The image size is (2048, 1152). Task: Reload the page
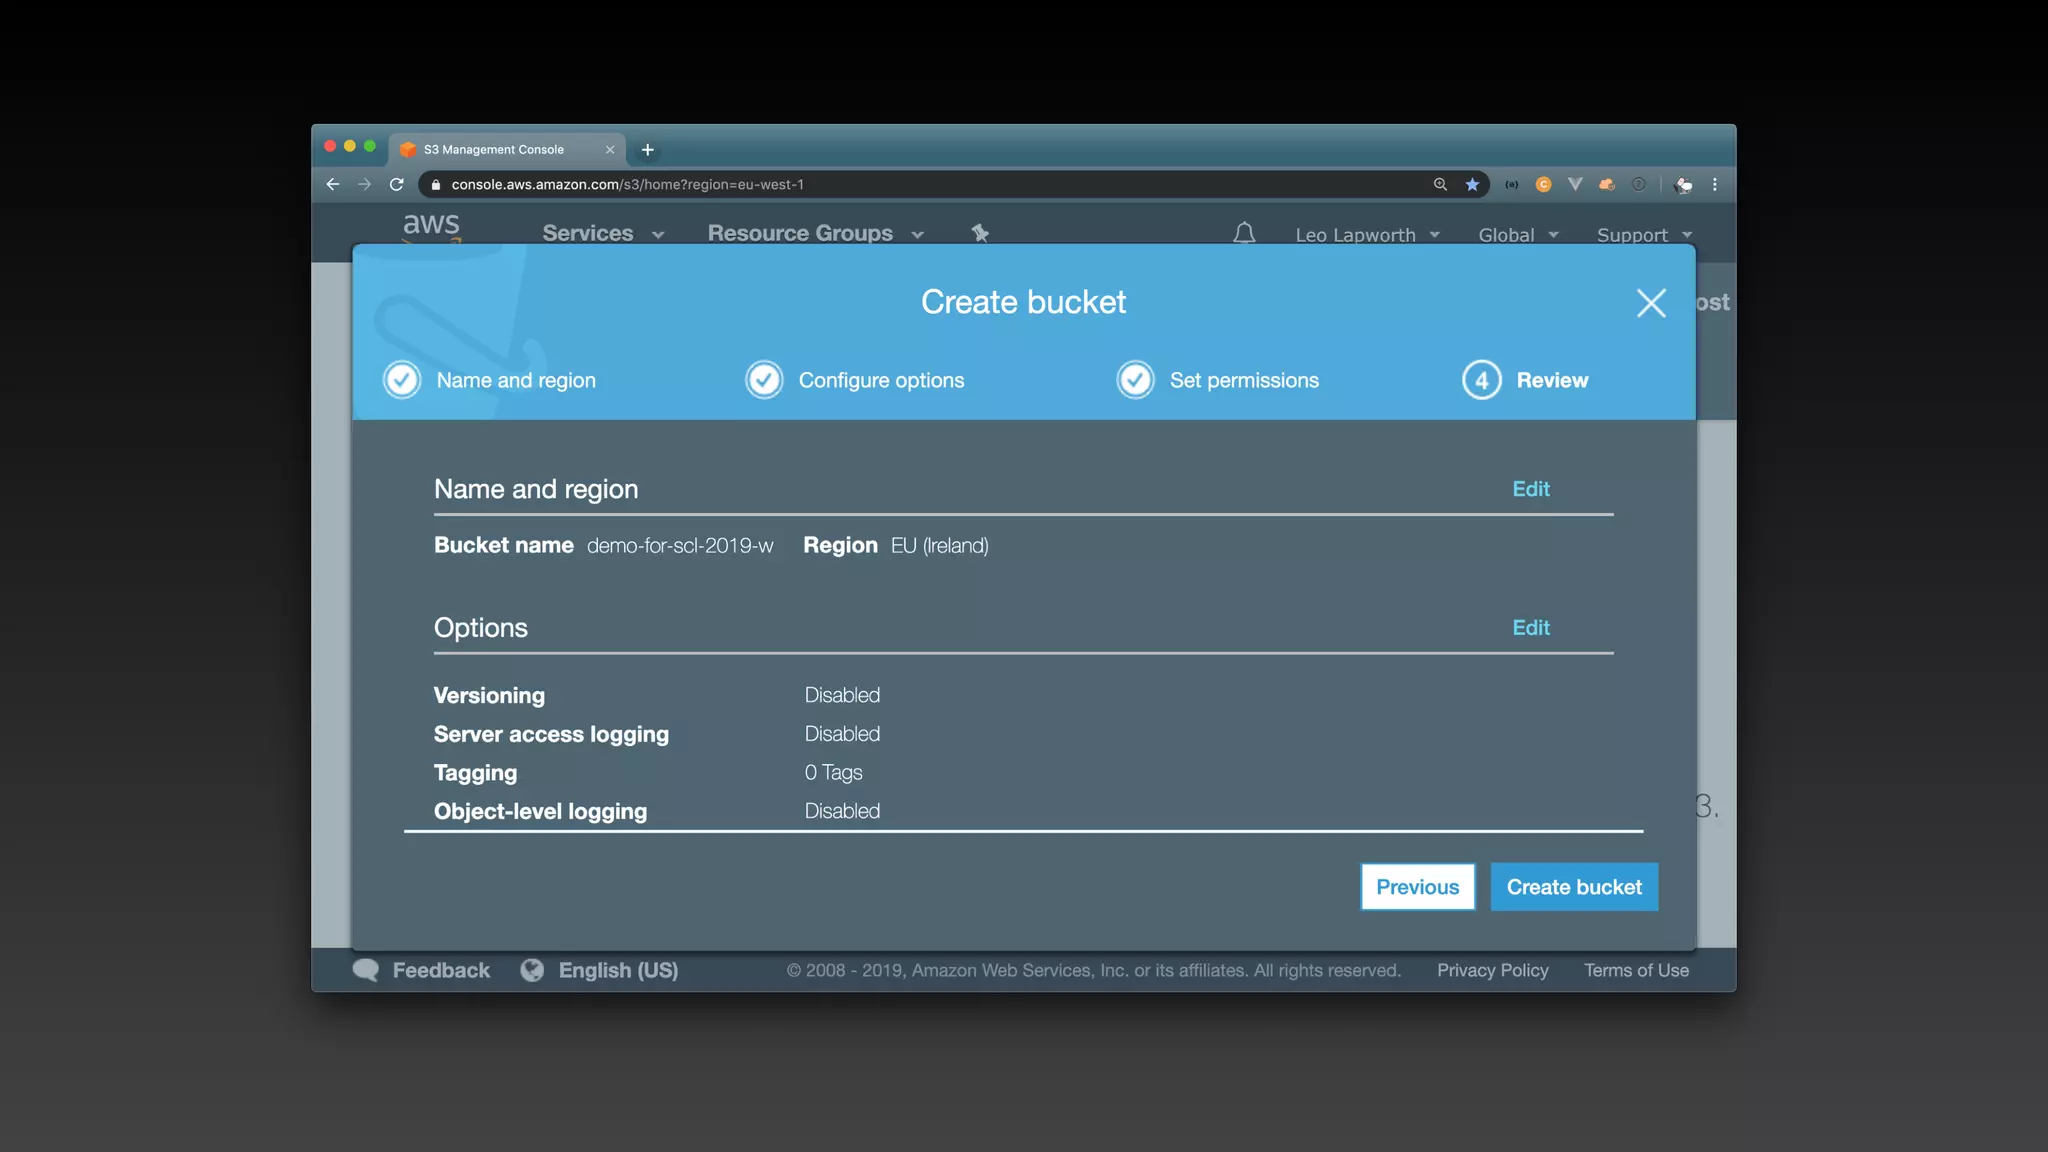(x=397, y=185)
